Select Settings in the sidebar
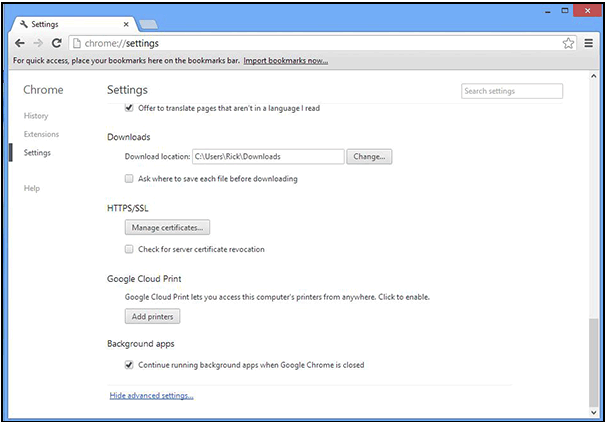611x422 pixels. (37, 152)
